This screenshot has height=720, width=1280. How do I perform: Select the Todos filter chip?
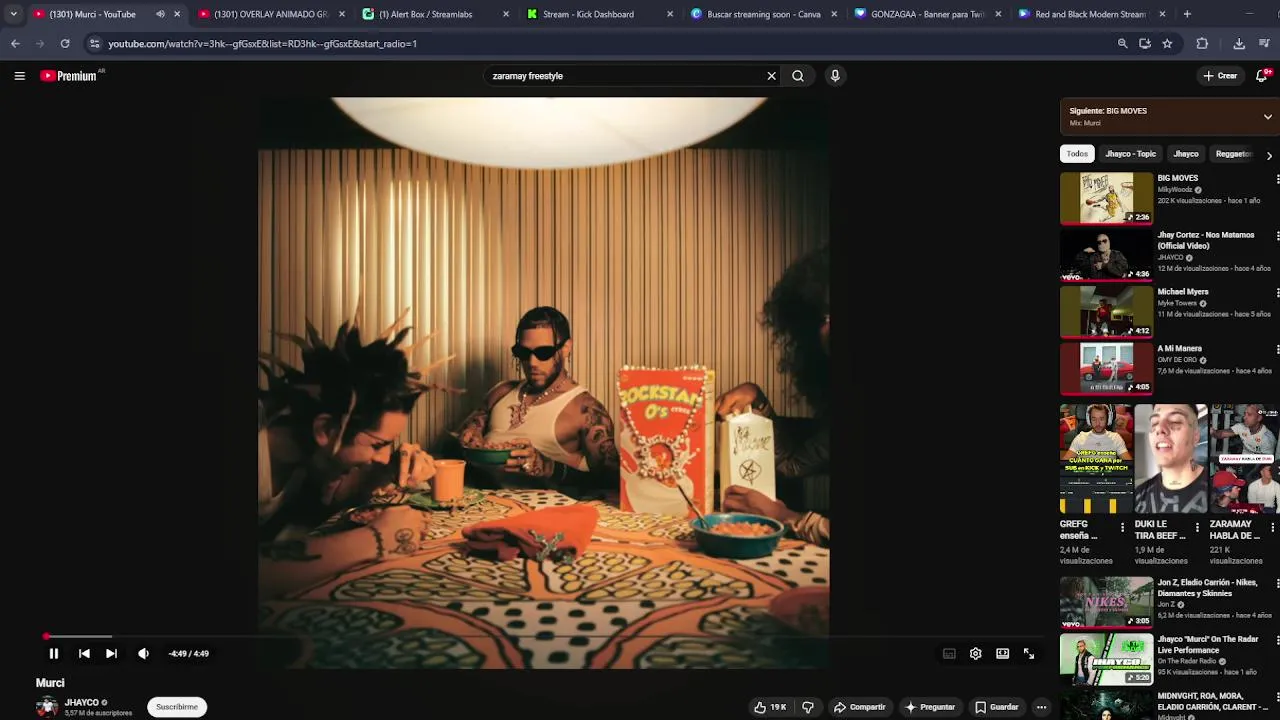(1077, 154)
